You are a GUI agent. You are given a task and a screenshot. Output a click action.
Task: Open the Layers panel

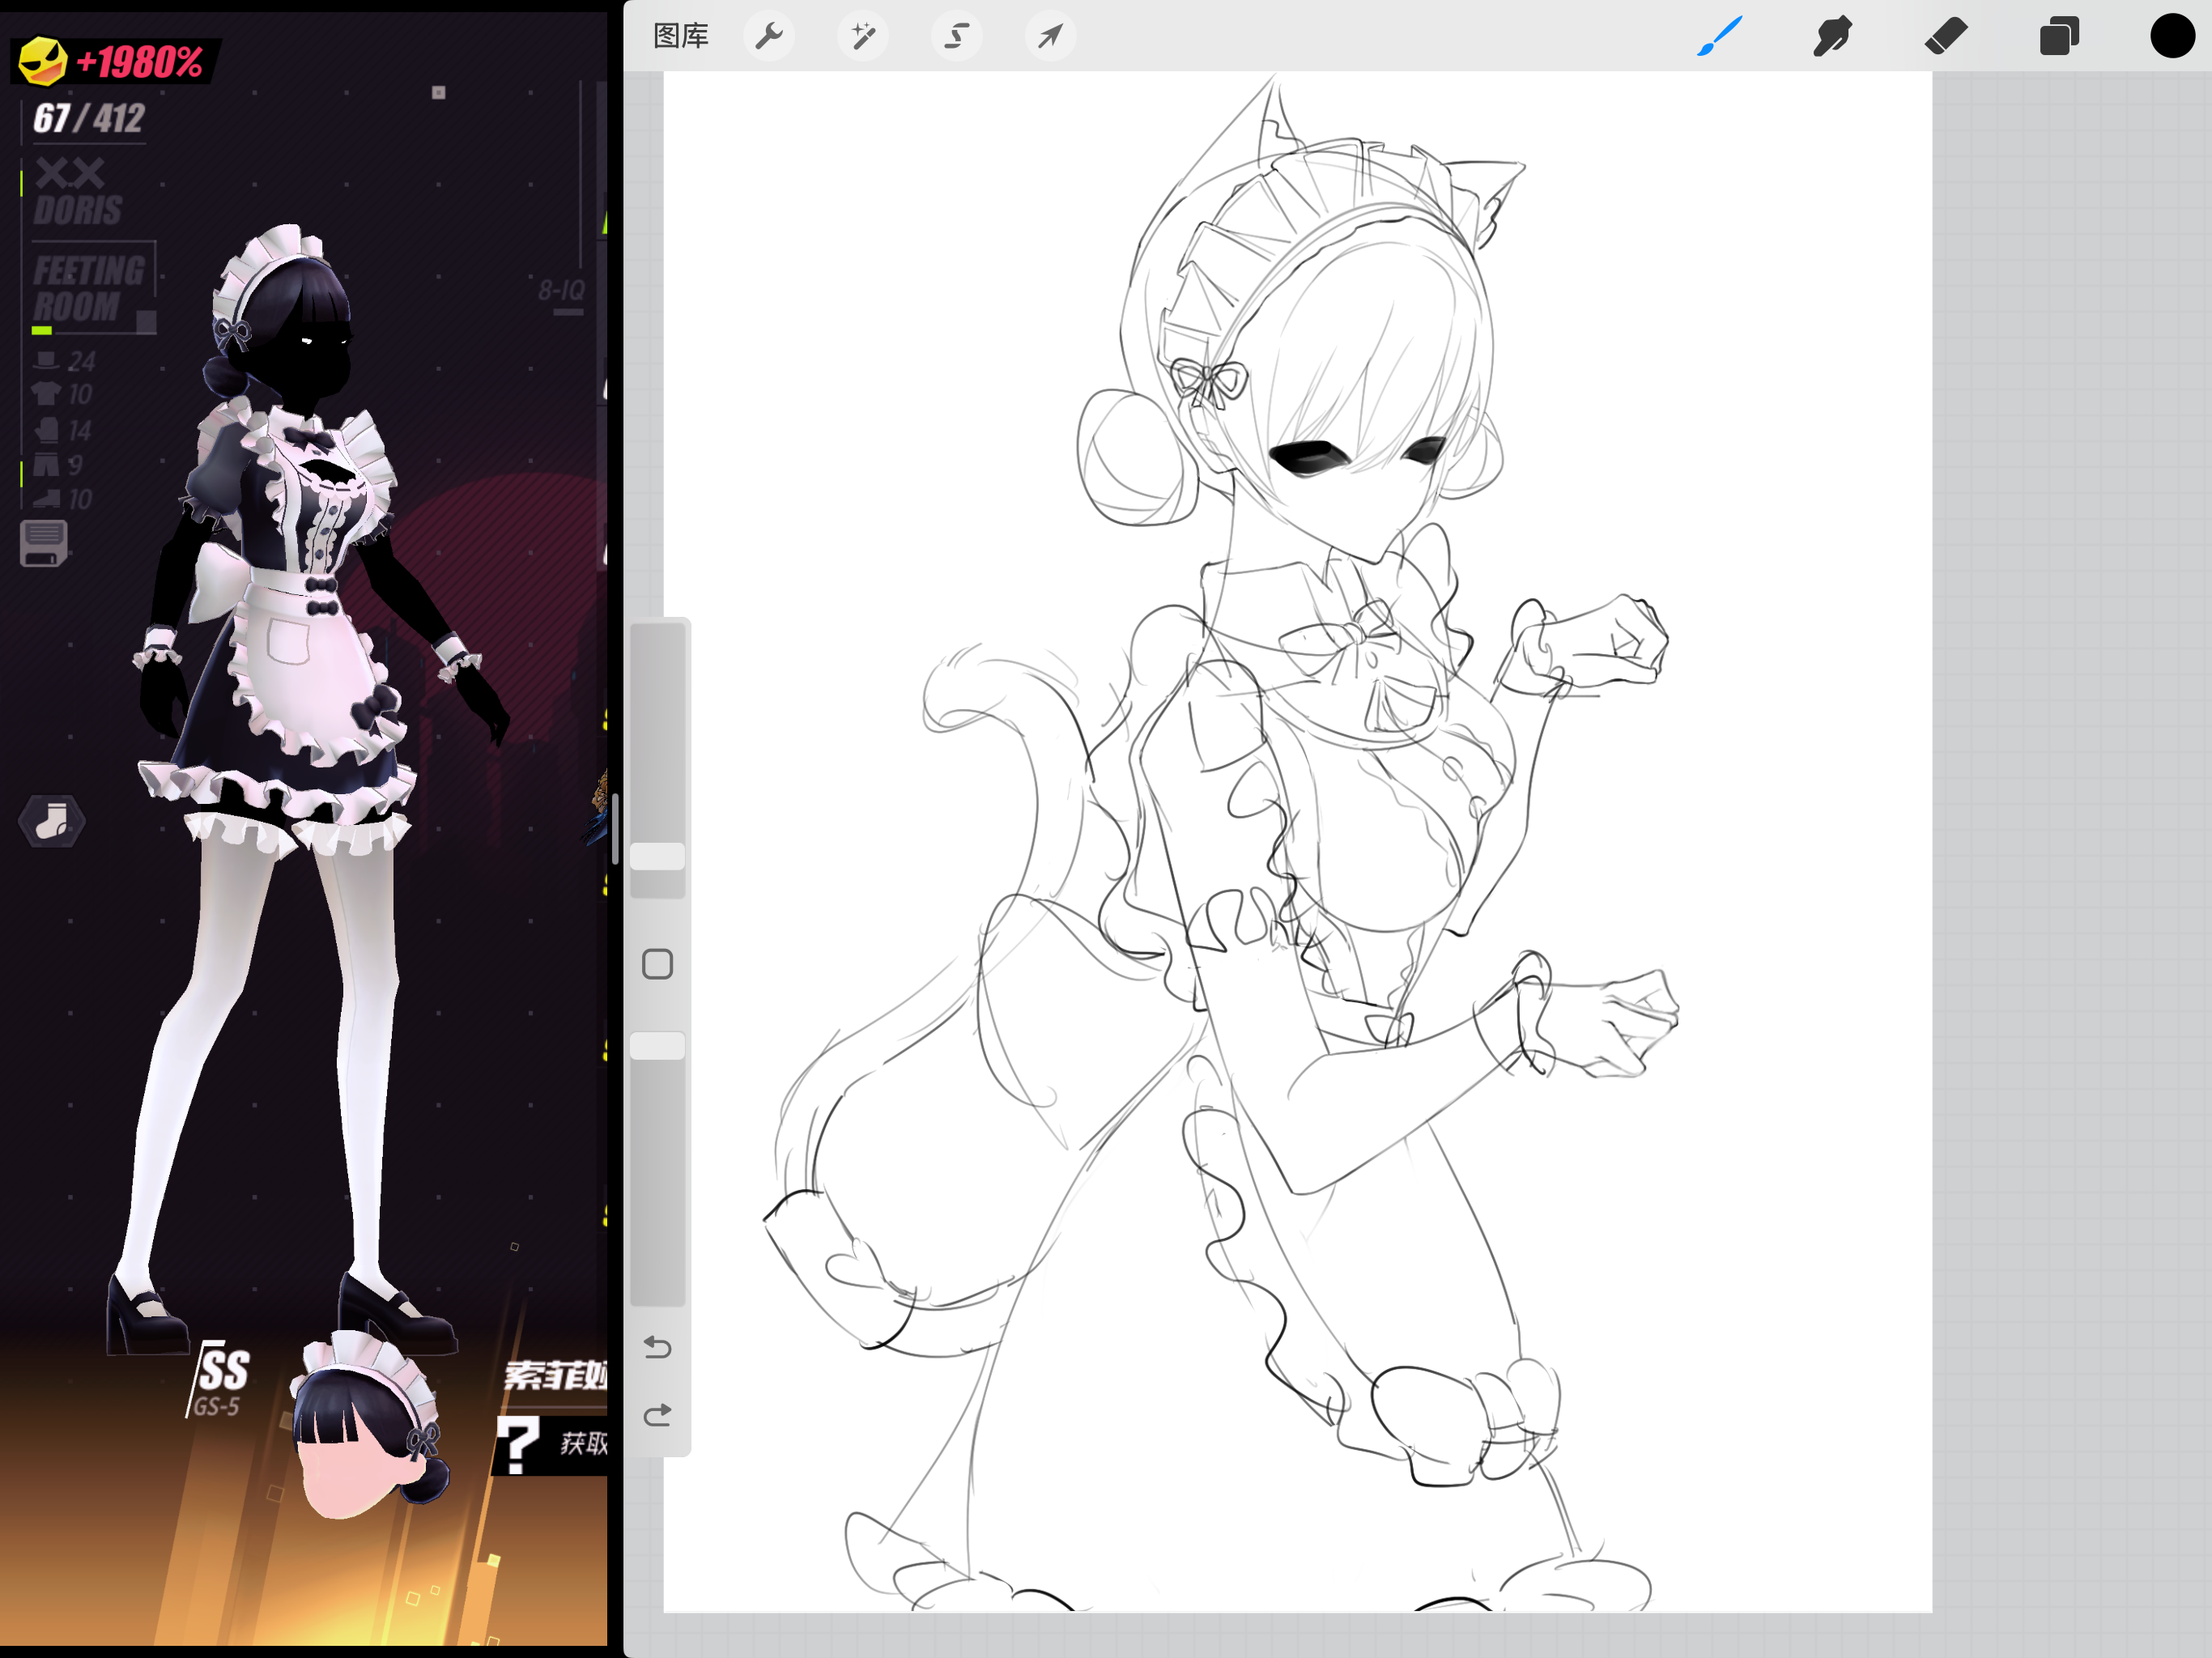click(x=2059, y=36)
